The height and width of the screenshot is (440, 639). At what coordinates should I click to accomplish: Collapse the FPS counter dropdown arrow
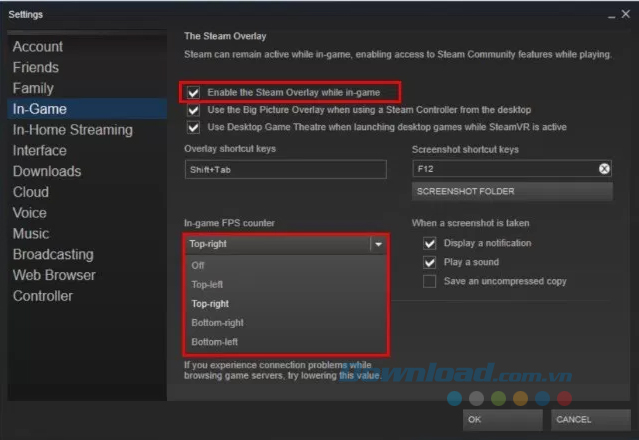(378, 244)
